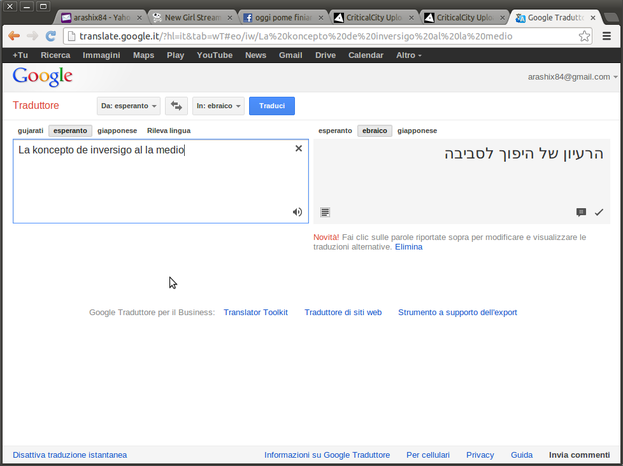Open Gmail in the Google bar
This screenshot has width=623, height=466.
coord(290,55)
